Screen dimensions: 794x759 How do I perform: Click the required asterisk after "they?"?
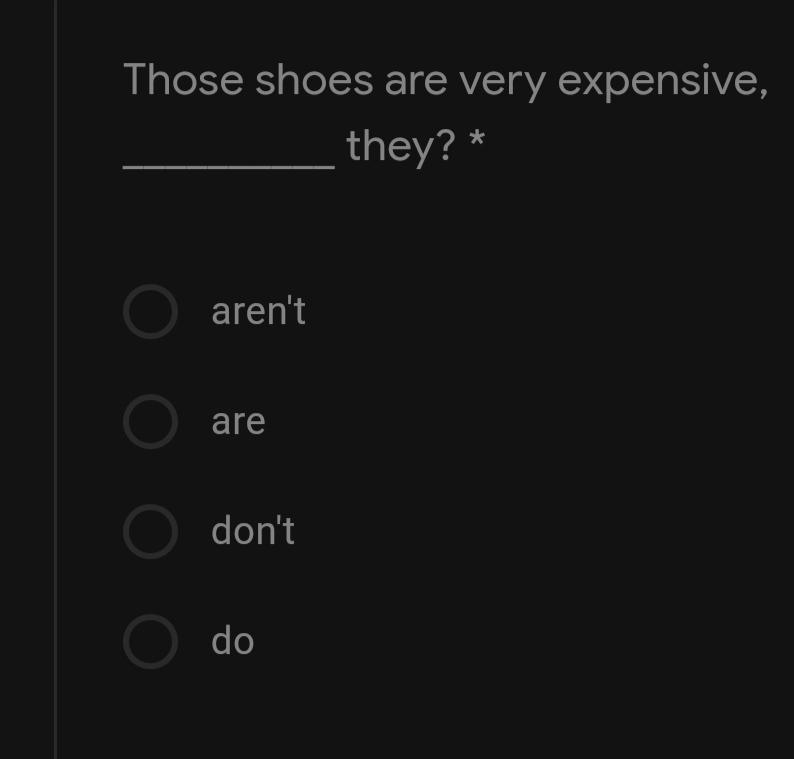(477, 138)
